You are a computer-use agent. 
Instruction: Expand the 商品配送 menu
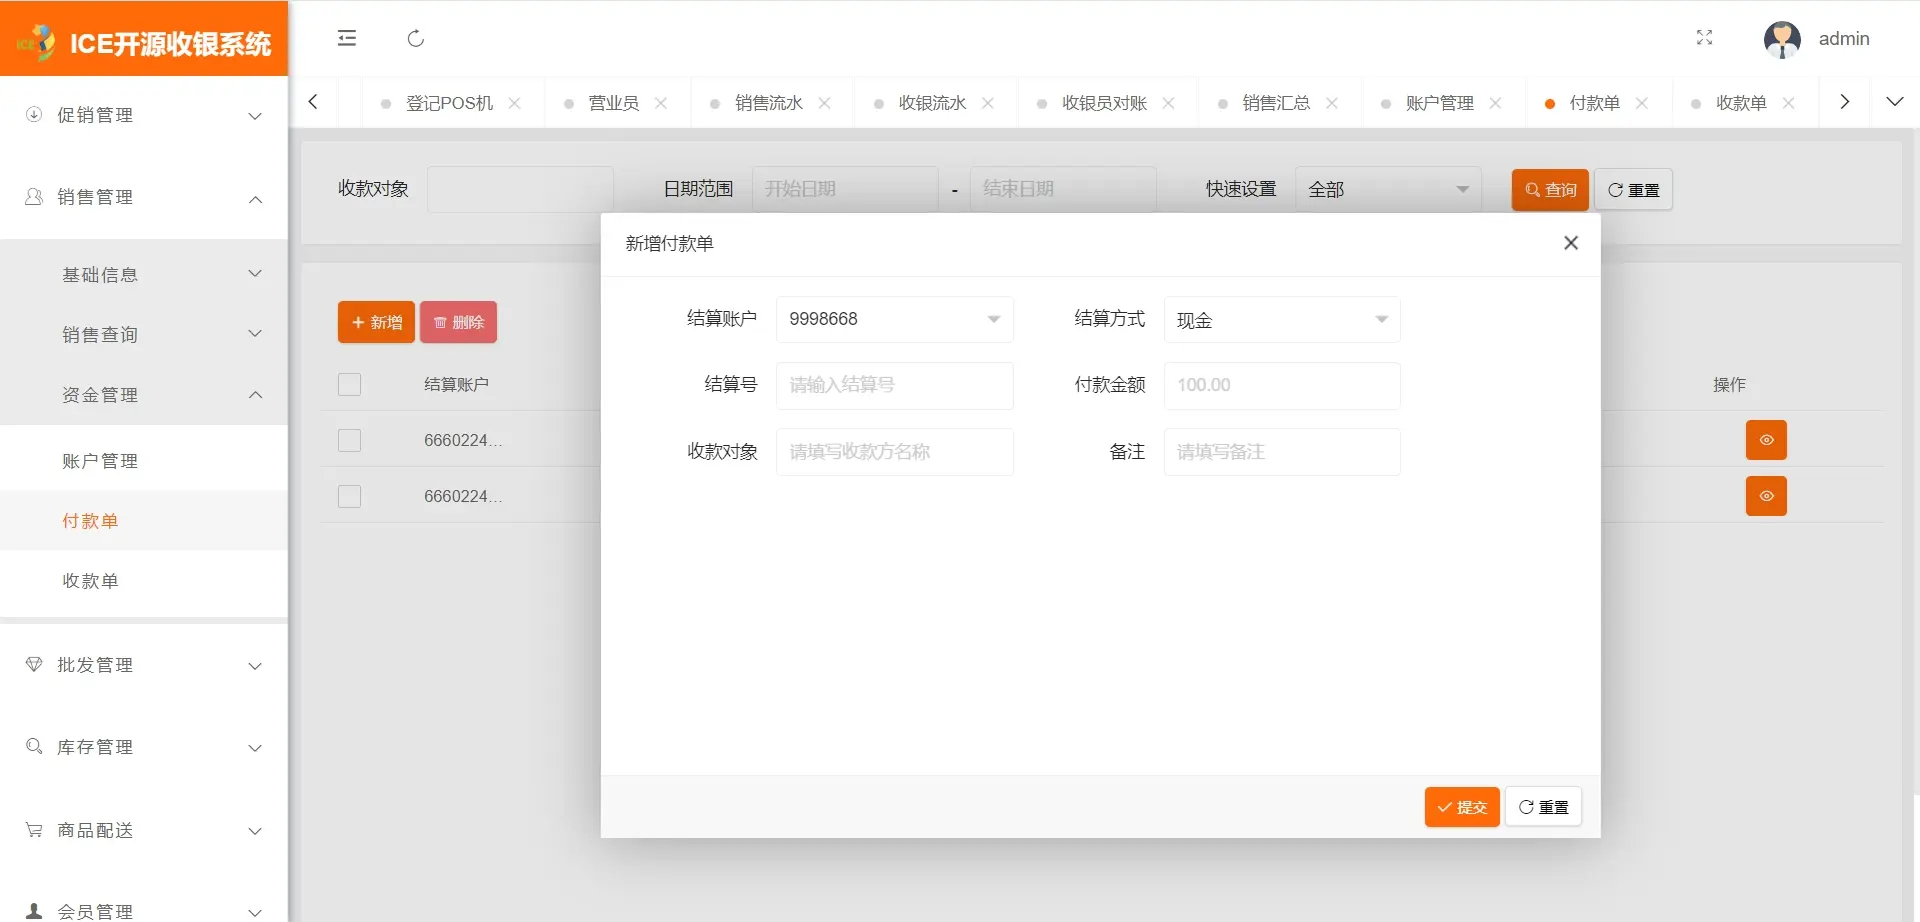point(144,830)
